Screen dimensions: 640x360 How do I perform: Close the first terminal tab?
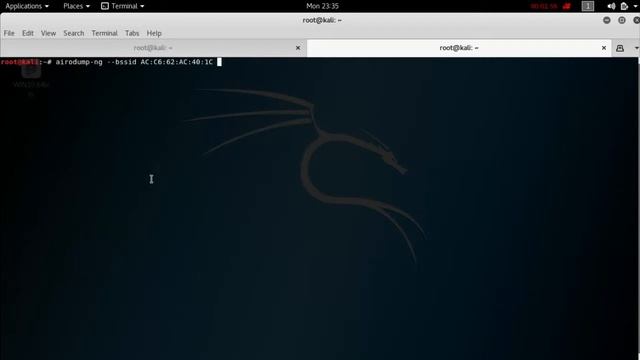click(x=298, y=48)
